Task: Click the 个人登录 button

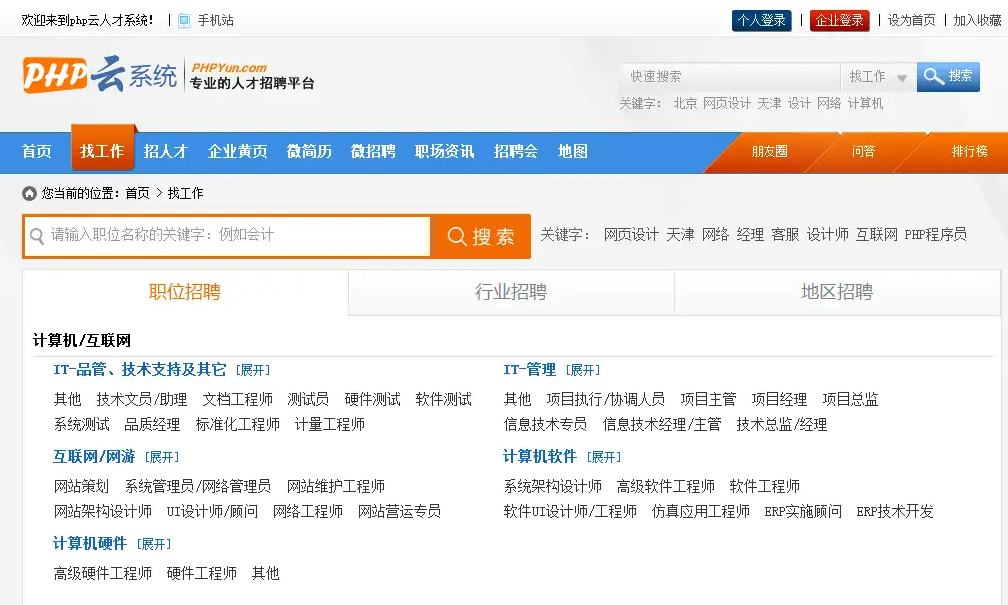Action: pyautogui.click(x=761, y=20)
